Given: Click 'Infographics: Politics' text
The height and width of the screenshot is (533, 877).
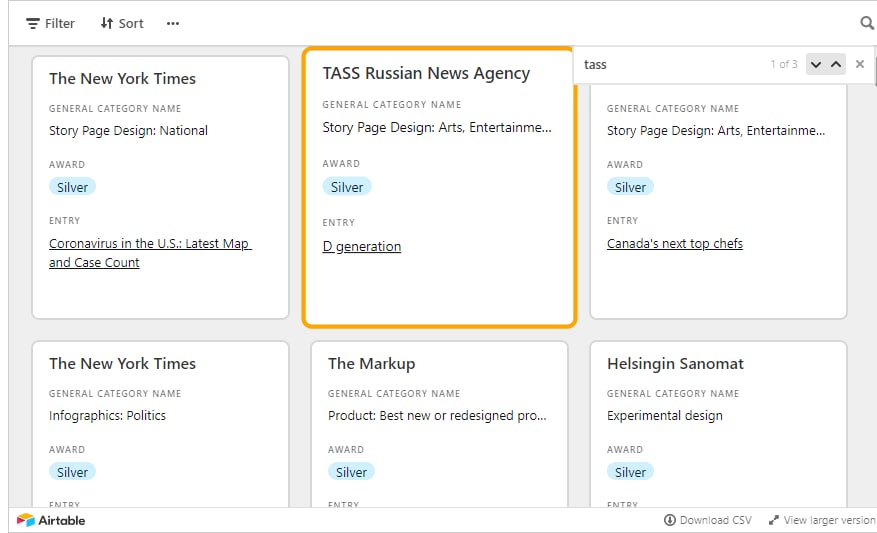Looking at the screenshot, I should click(x=107, y=416).
